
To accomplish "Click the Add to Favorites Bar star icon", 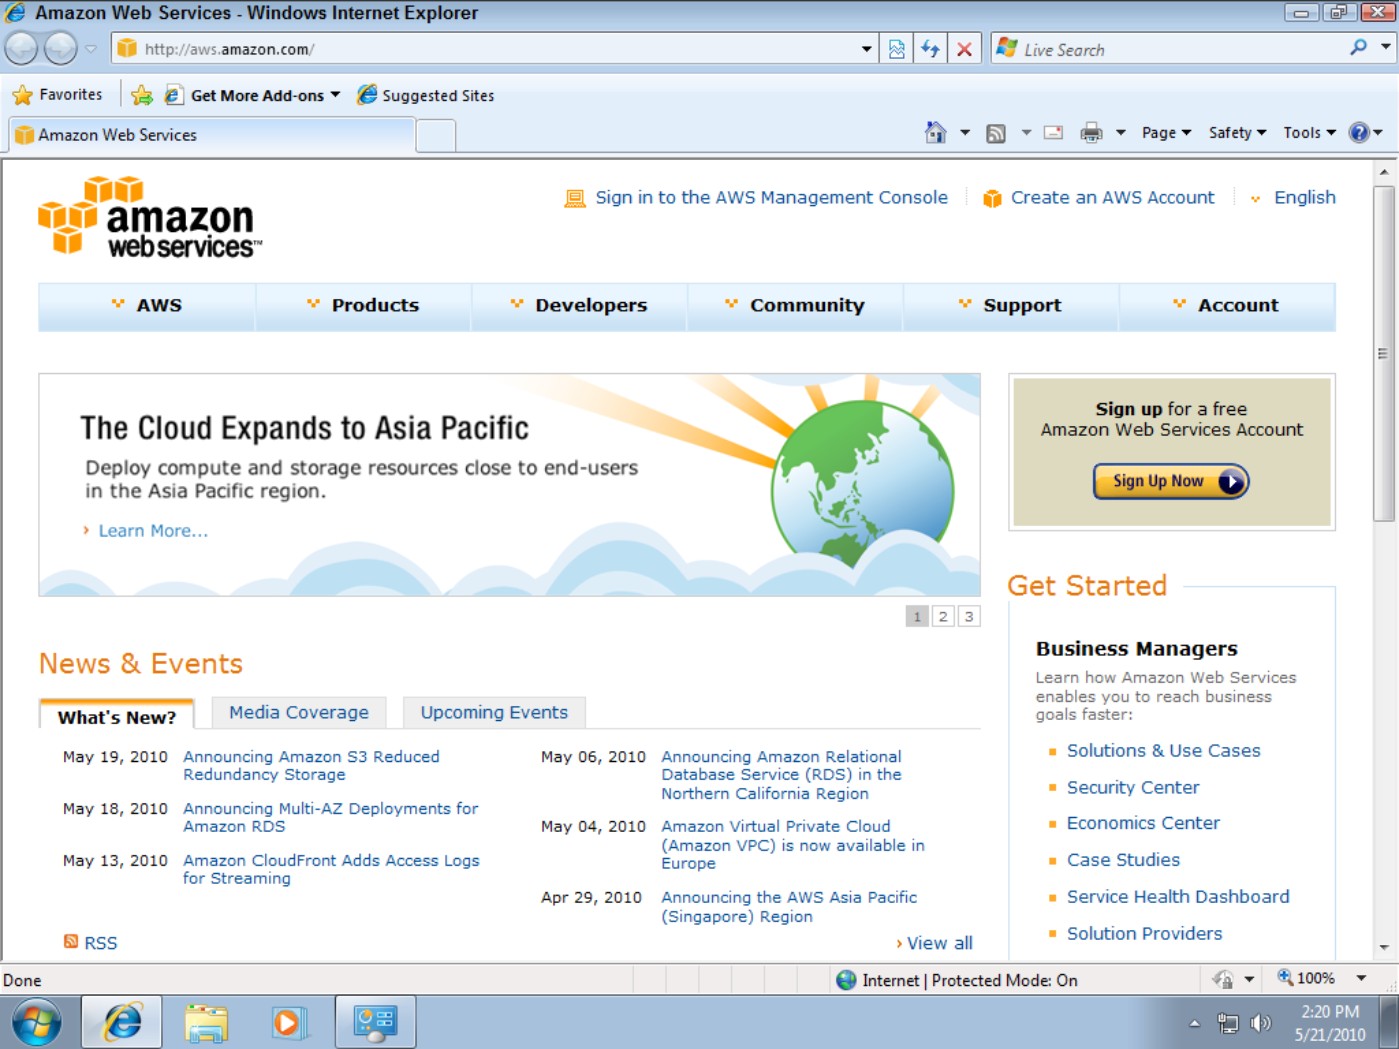I will pos(142,95).
